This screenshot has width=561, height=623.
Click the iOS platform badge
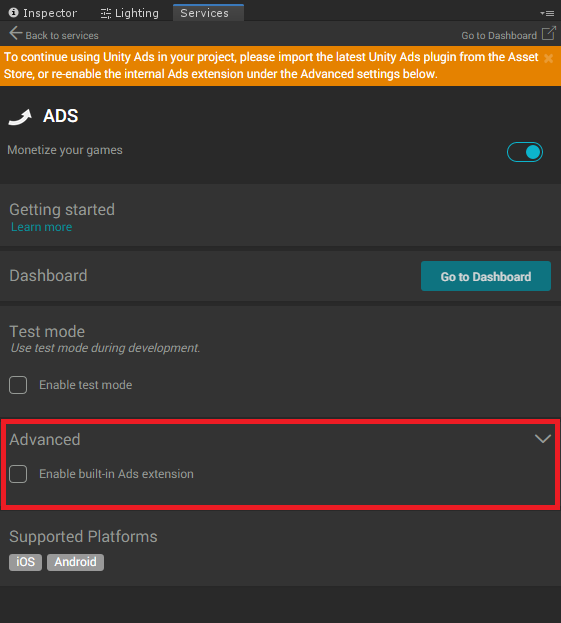click(25, 562)
